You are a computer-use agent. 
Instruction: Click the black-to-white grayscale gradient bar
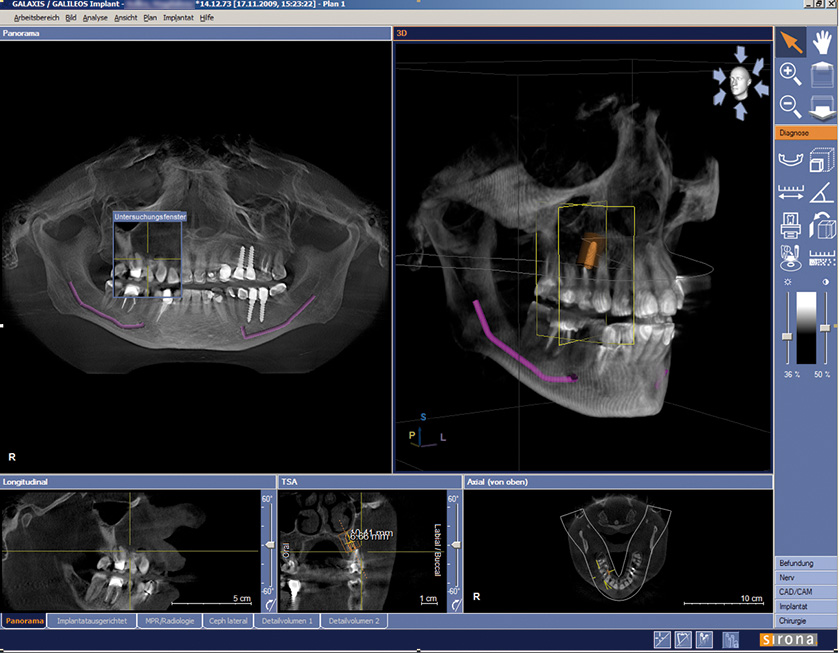806,328
